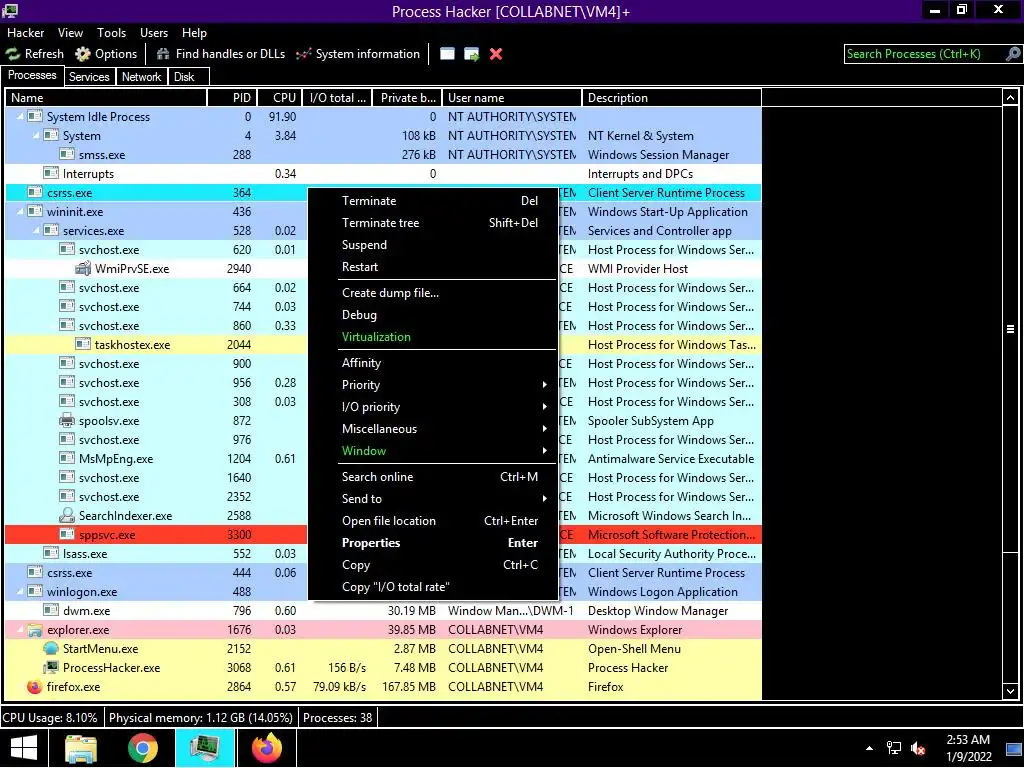Switch to the Services tab

[x=89, y=76]
